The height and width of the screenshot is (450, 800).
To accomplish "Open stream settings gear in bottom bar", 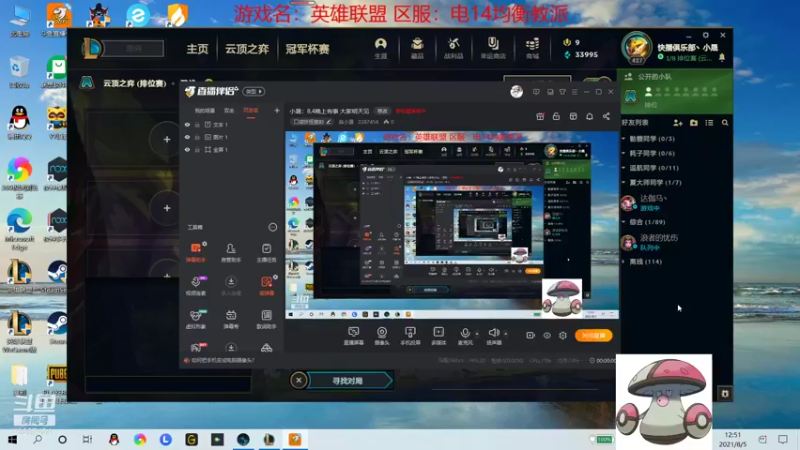I will 563,335.
